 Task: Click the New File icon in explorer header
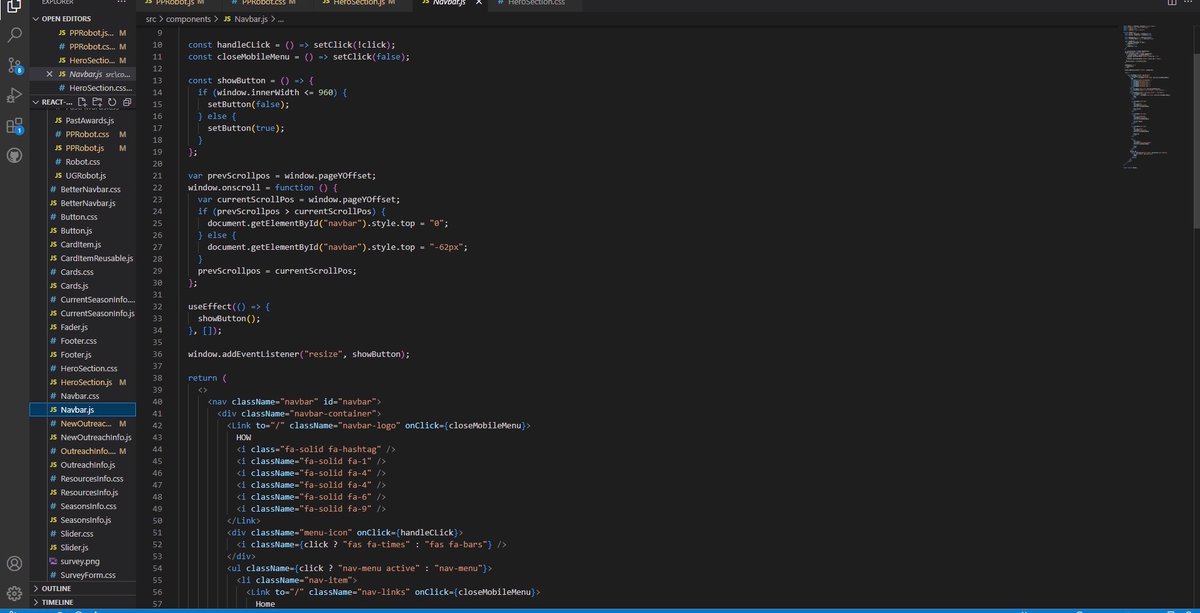coord(83,102)
